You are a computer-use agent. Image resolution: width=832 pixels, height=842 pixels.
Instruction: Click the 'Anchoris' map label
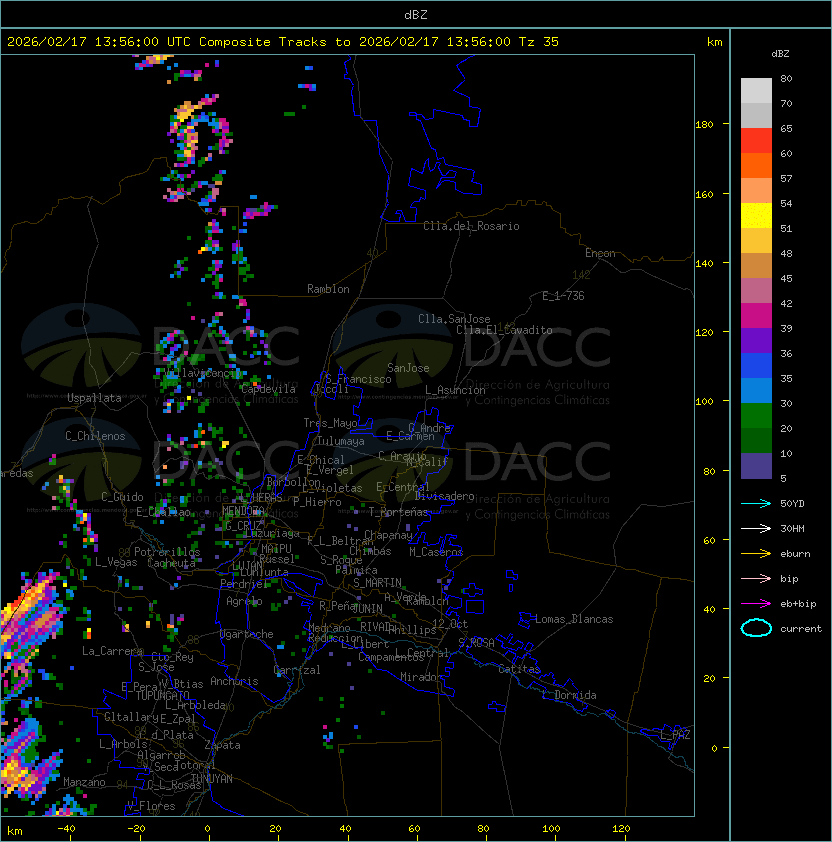click(x=234, y=681)
